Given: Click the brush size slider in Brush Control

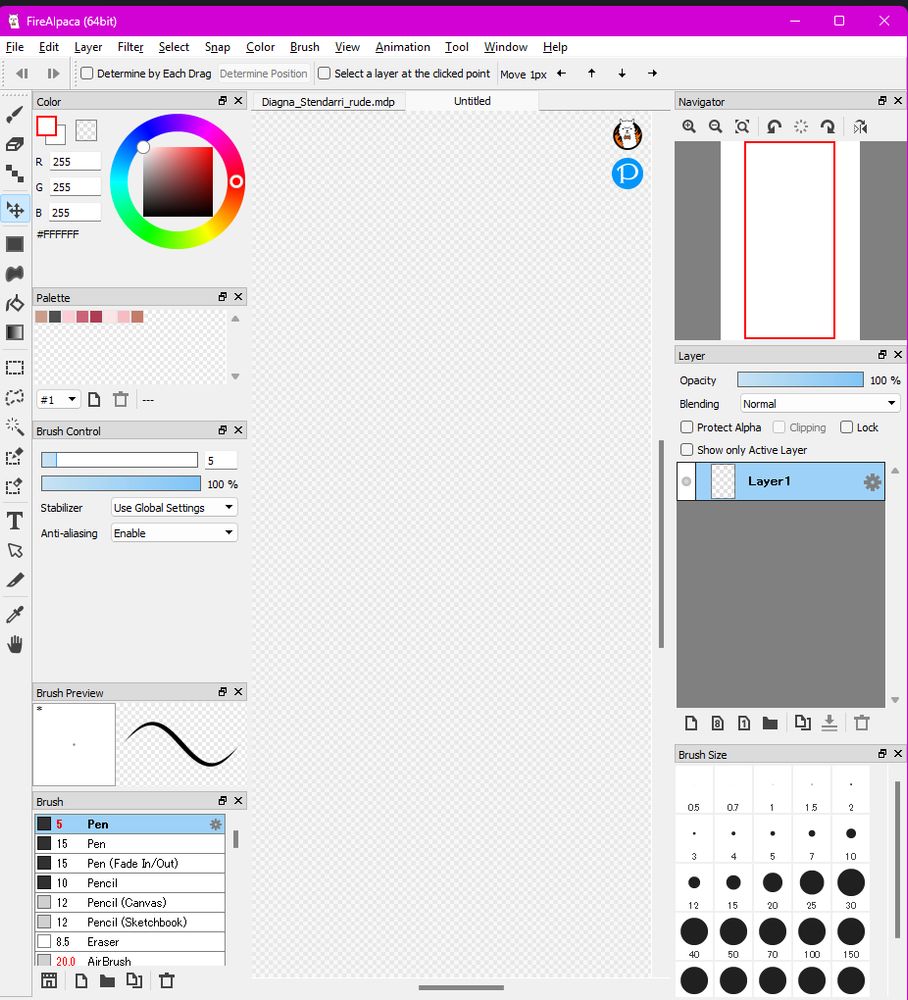Looking at the screenshot, I should tap(119, 460).
